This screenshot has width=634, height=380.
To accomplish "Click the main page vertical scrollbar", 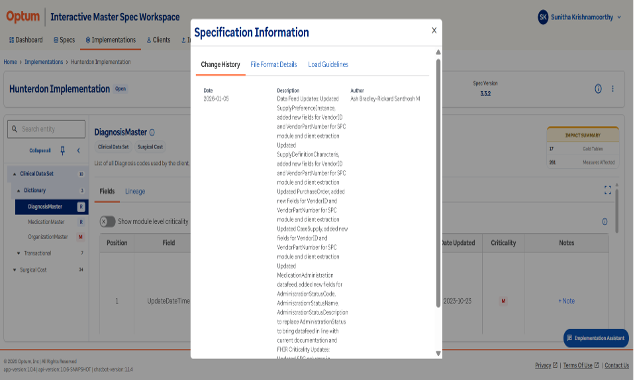I will point(617,210).
